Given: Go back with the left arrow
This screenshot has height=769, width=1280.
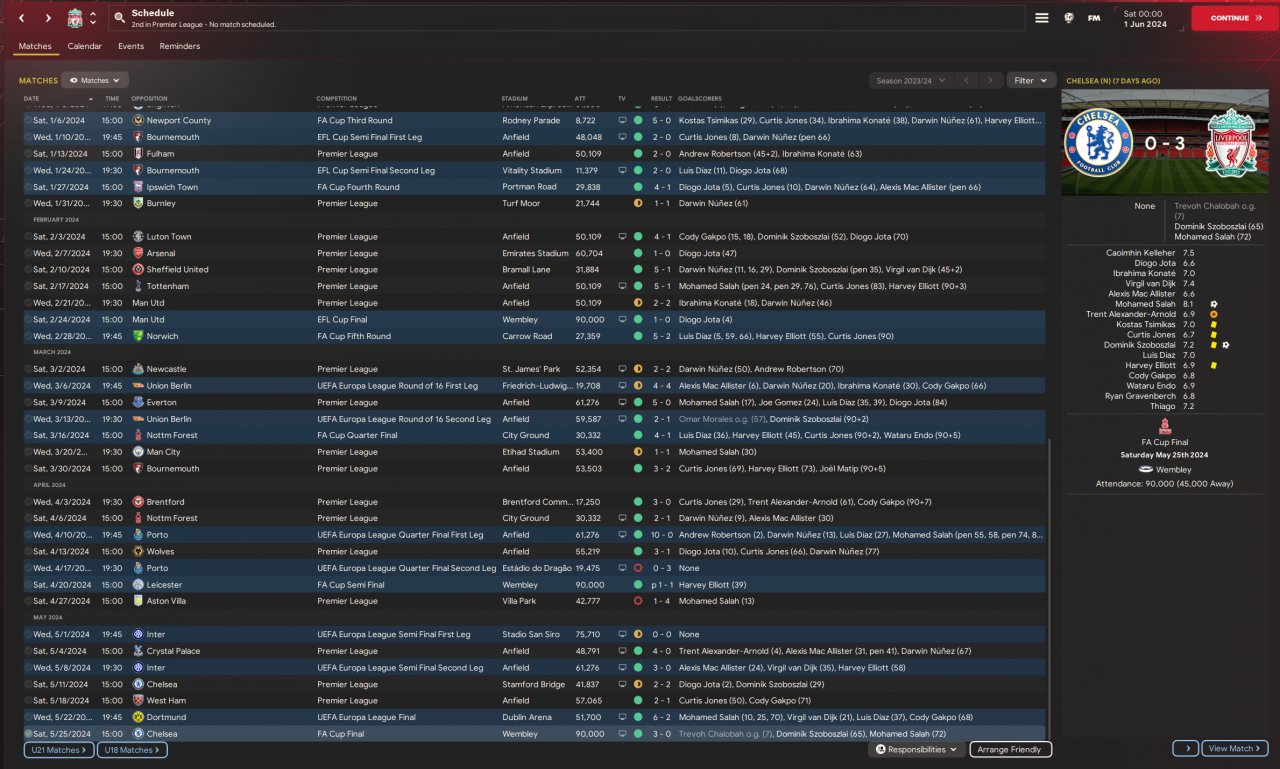Looking at the screenshot, I should [x=21, y=18].
